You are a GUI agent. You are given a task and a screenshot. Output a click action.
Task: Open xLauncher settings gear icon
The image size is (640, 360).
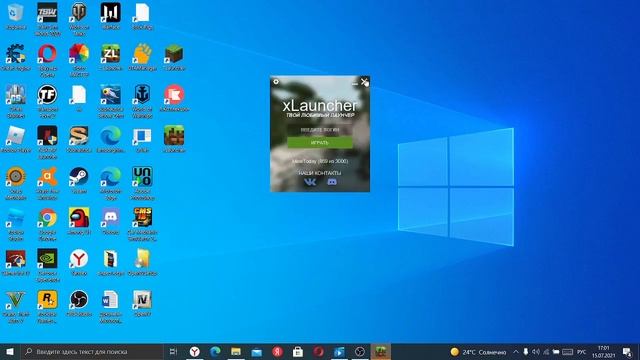[x=276, y=82]
